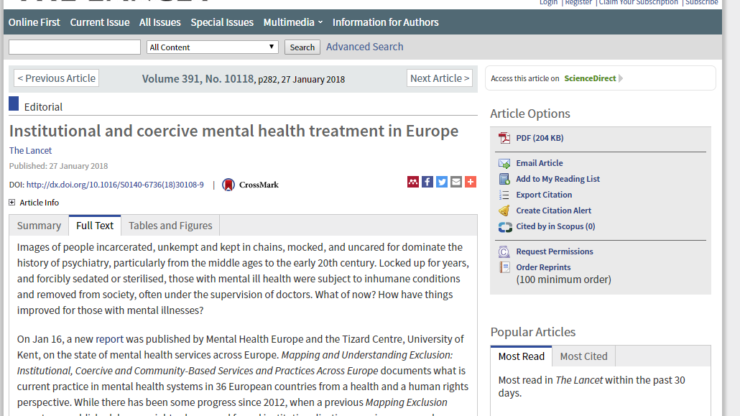Open Online First menu item
Image resolution: width=740 pixels, height=416 pixels.
click(x=34, y=22)
